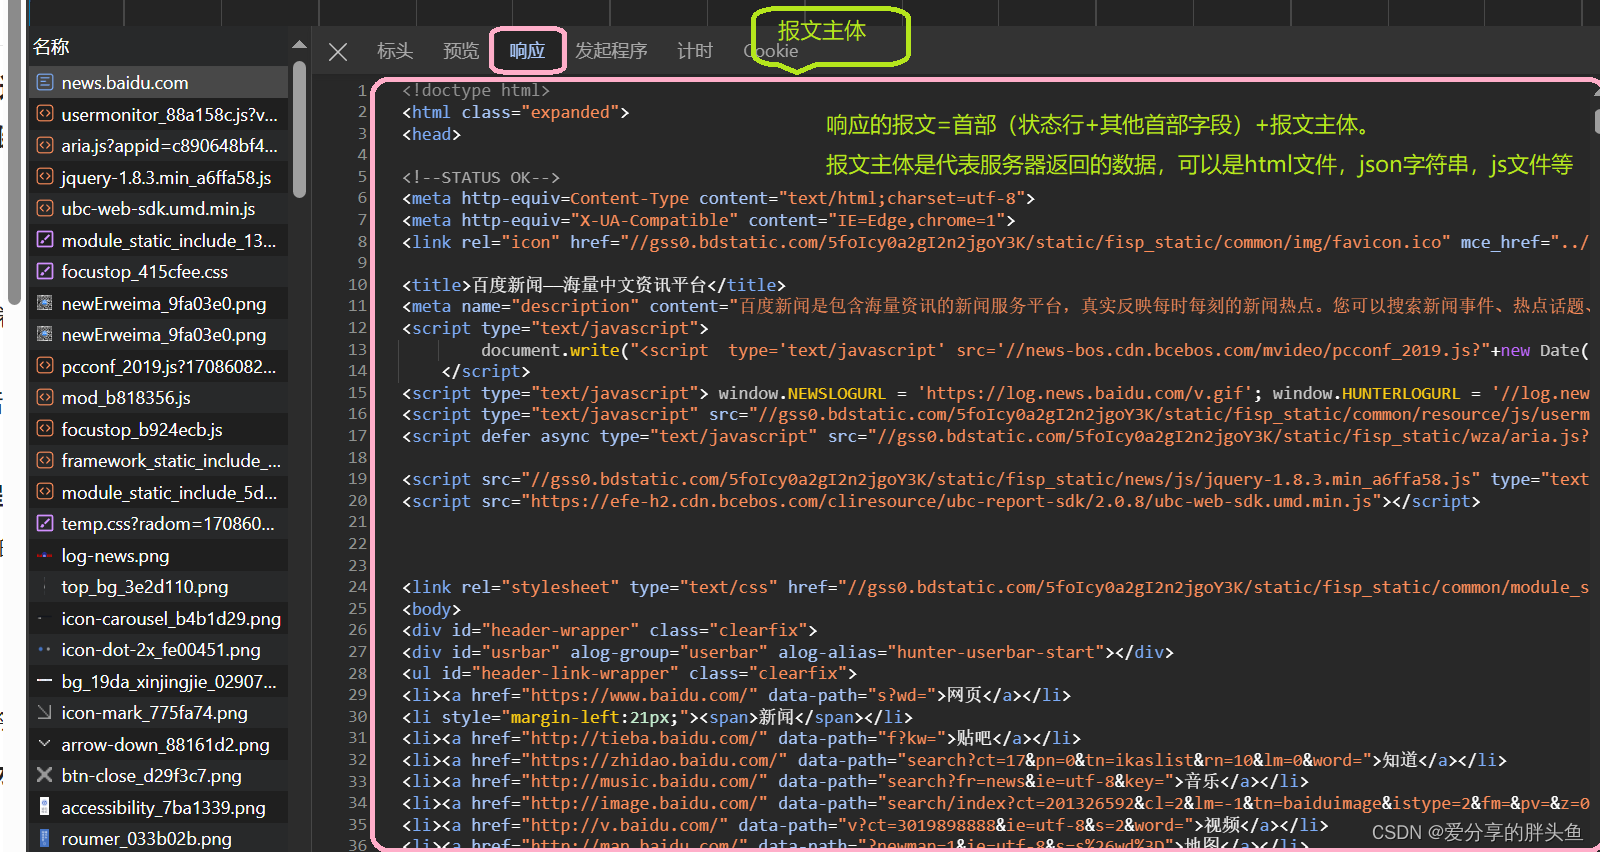The width and height of the screenshot is (1600, 852).
Task: Open the 发起程序 initiator tab
Action: 611,51
